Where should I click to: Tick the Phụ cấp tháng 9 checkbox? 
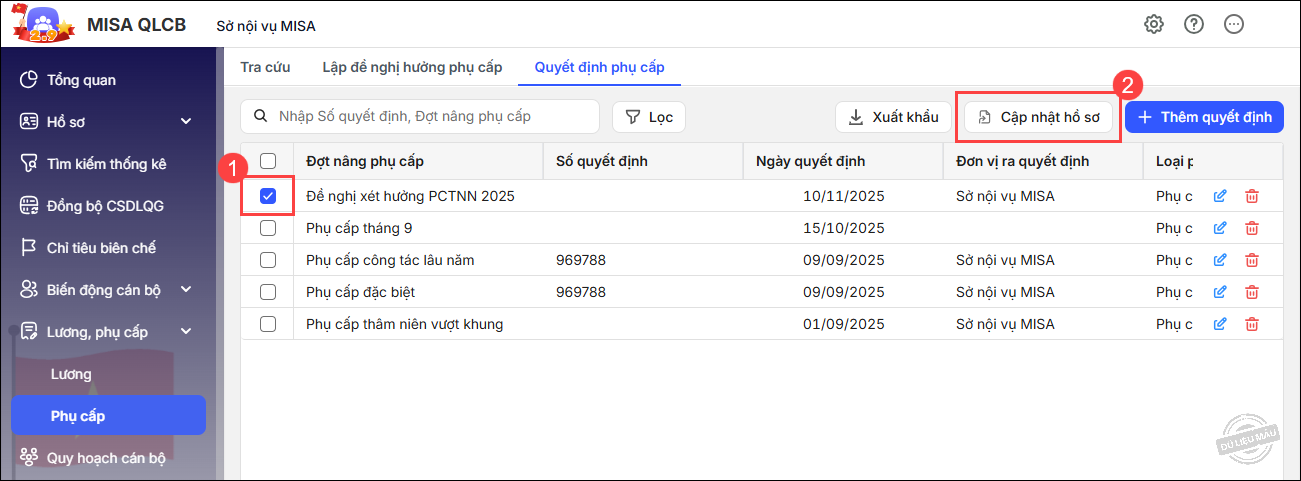click(268, 228)
